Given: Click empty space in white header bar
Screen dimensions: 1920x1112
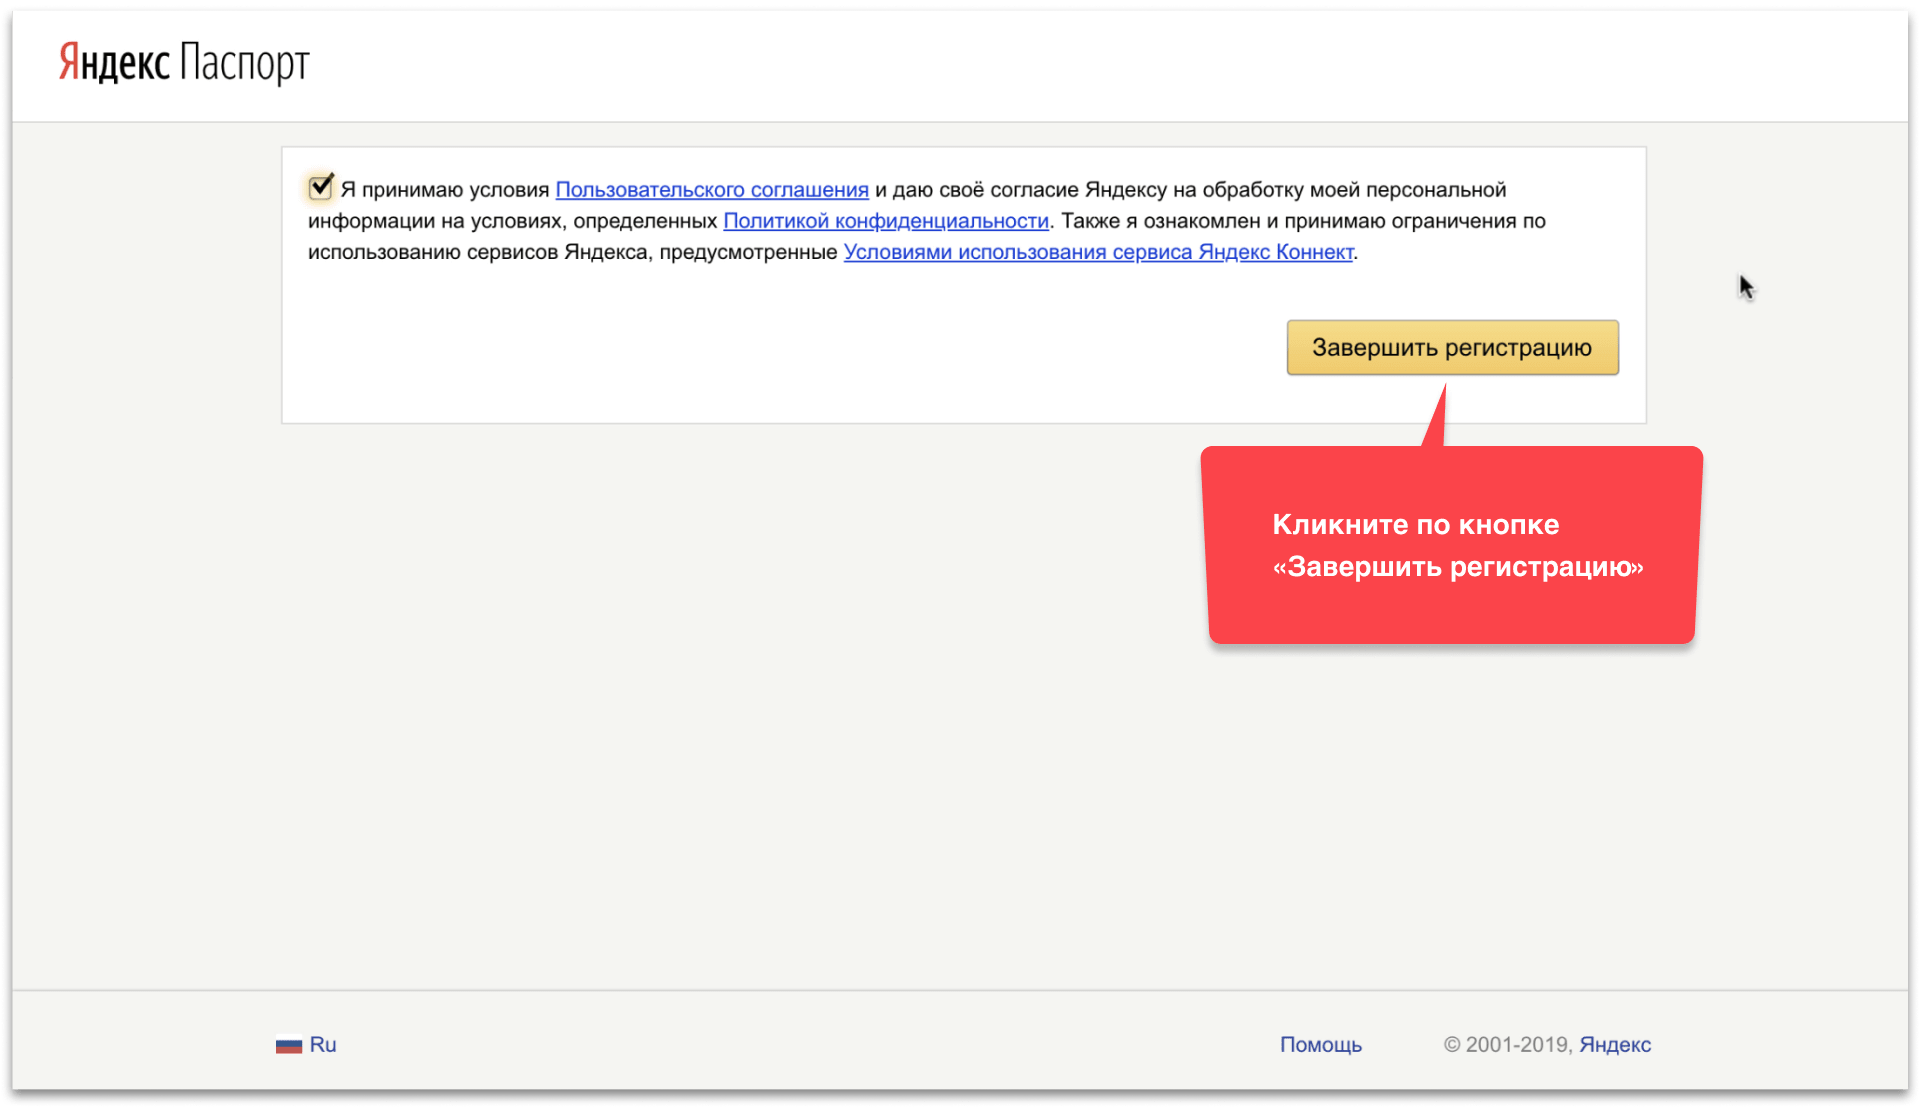Looking at the screenshot, I should [x=1000, y=65].
